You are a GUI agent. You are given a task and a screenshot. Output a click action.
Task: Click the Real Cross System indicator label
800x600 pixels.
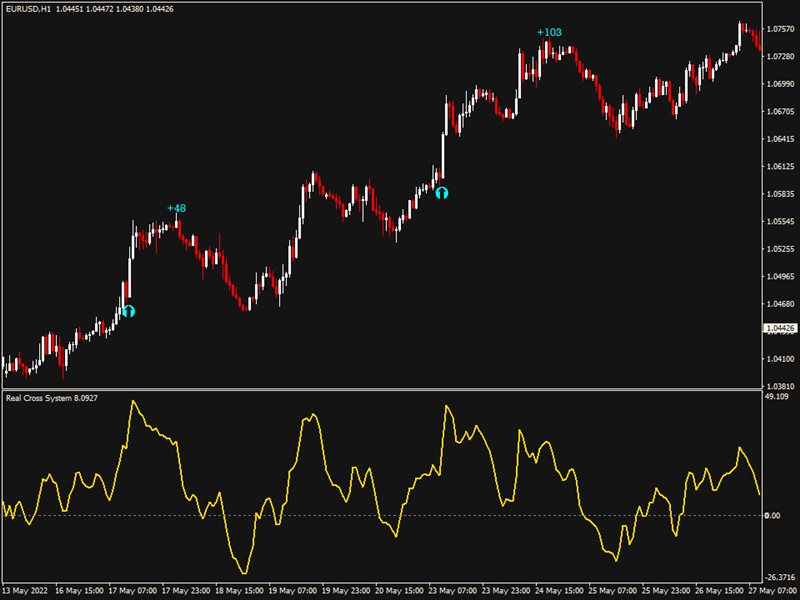pos(45,398)
